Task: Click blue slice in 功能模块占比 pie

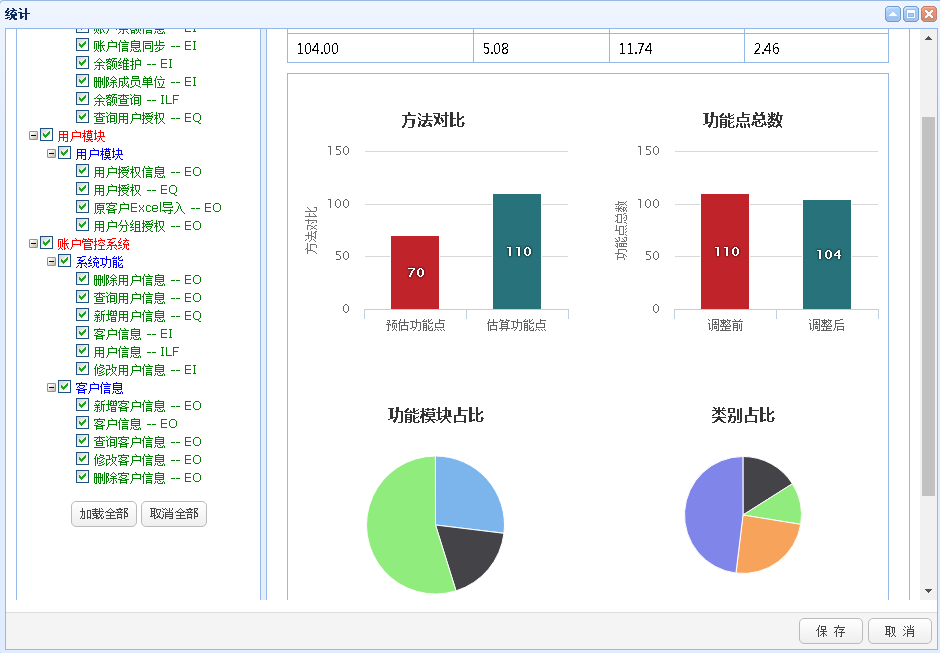Action: (468, 495)
